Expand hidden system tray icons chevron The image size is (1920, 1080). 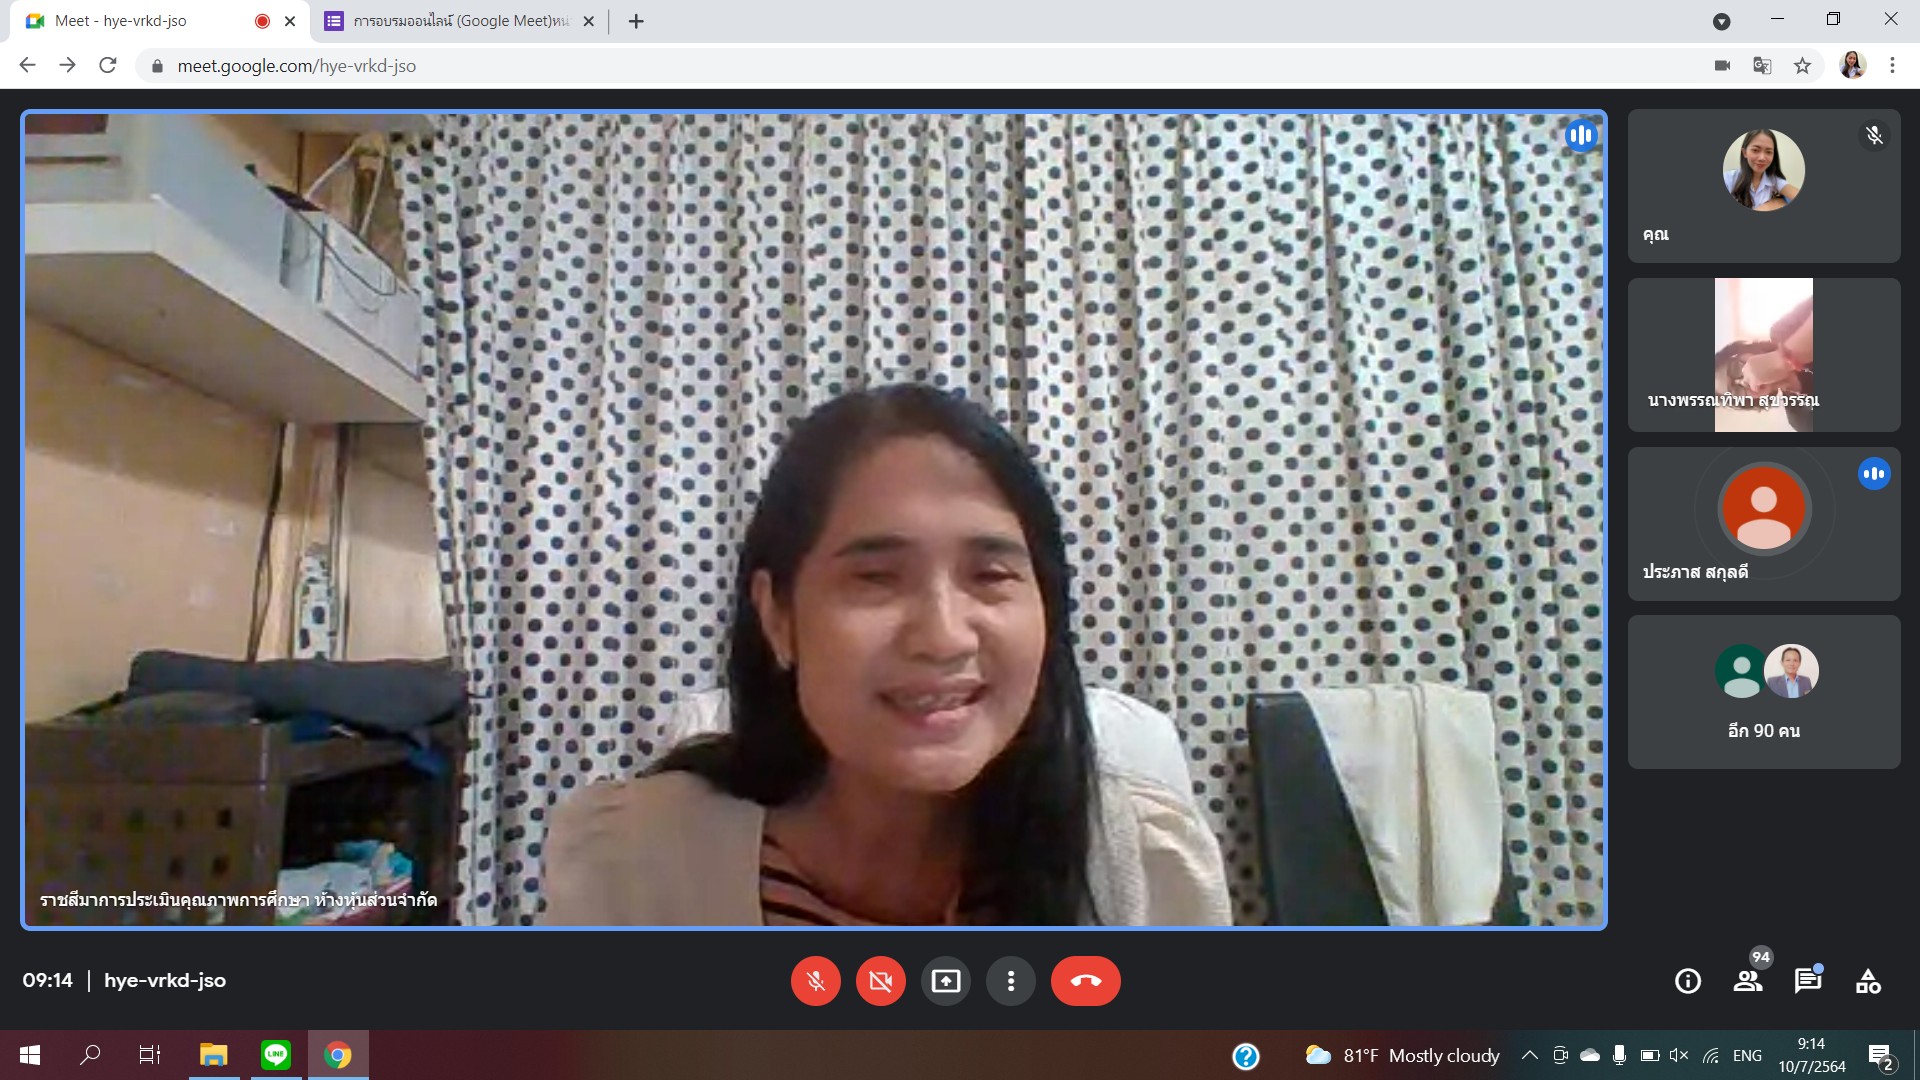(1529, 1055)
